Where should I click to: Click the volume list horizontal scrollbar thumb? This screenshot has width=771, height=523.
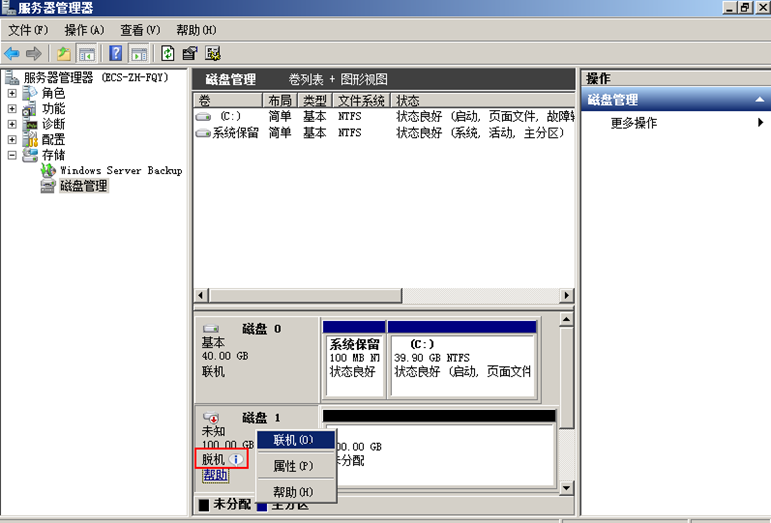click(x=305, y=295)
